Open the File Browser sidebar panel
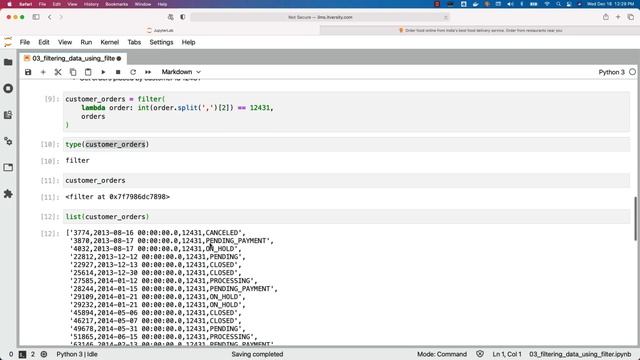The height and width of the screenshot is (360, 640). 8,62
